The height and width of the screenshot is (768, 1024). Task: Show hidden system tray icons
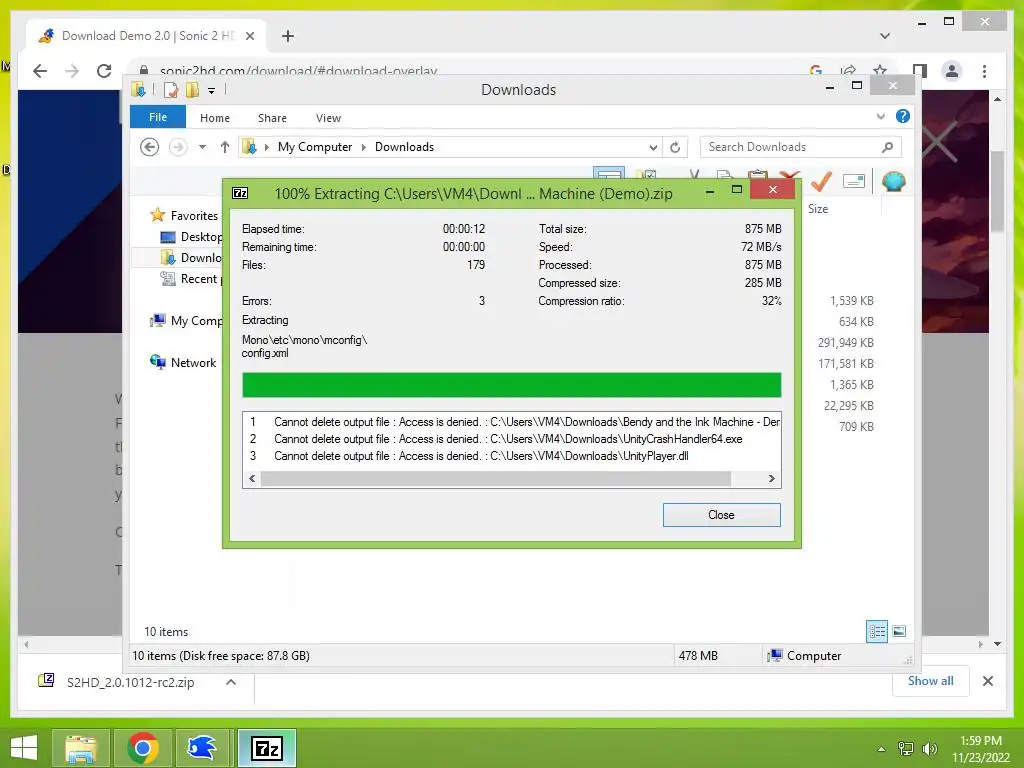pyautogui.click(x=881, y=749)
